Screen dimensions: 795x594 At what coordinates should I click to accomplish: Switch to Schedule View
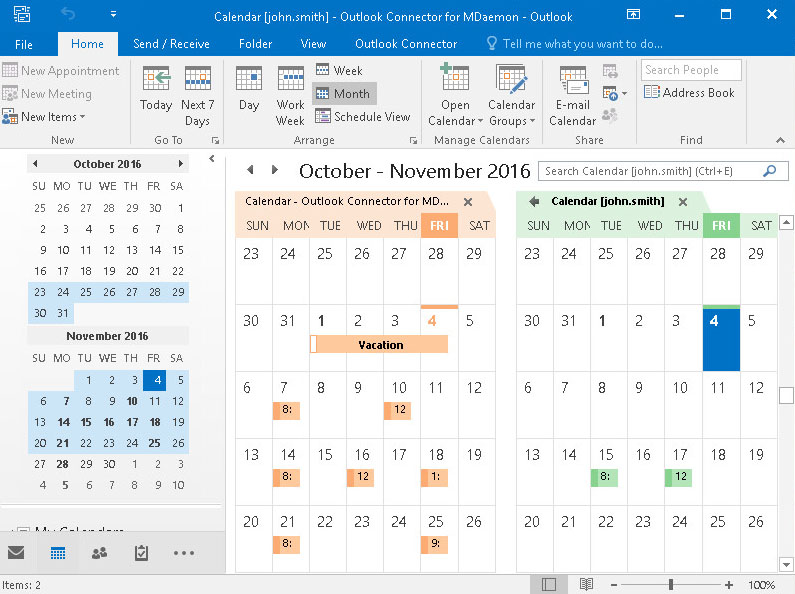[x=363, y=117]
